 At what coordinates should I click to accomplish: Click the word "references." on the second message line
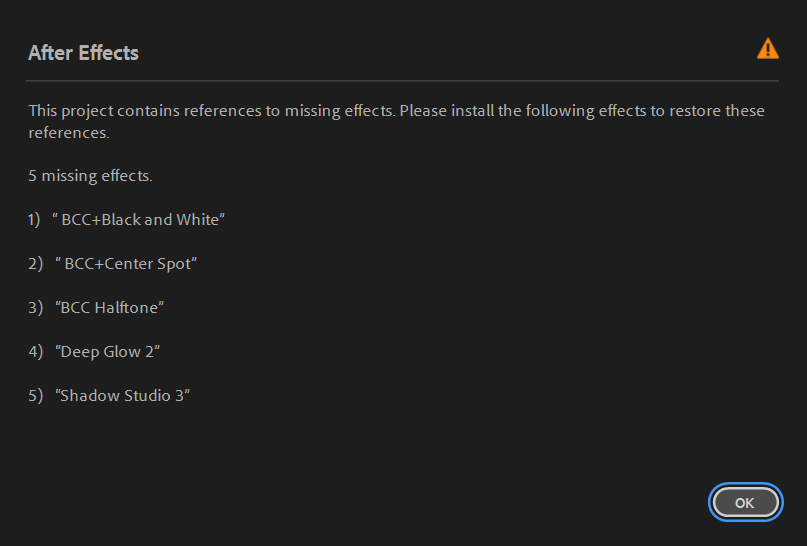[68, 132]
